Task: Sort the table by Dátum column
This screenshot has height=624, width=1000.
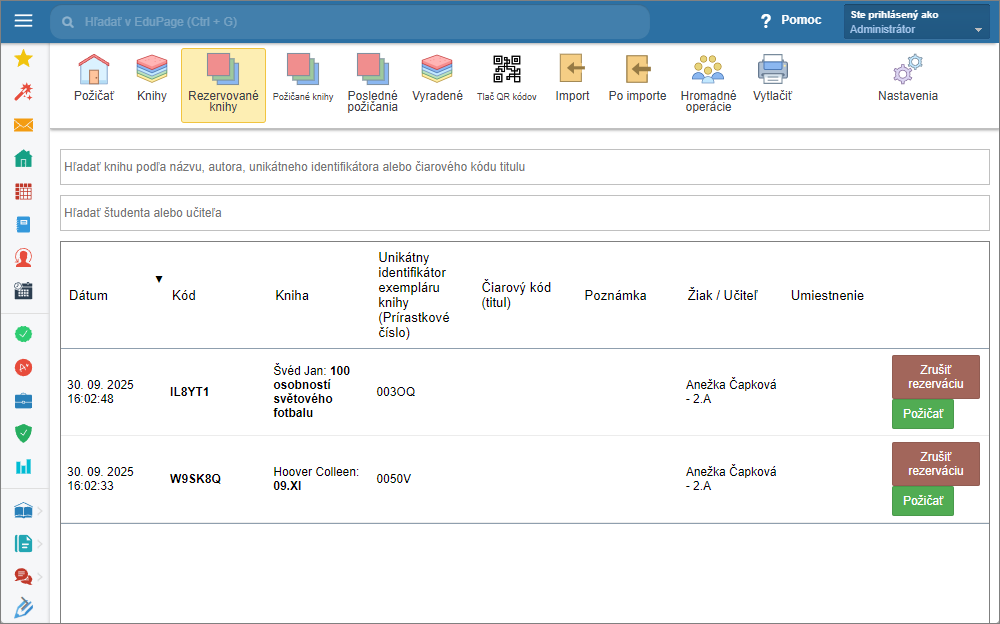Action: coord(88,295)
